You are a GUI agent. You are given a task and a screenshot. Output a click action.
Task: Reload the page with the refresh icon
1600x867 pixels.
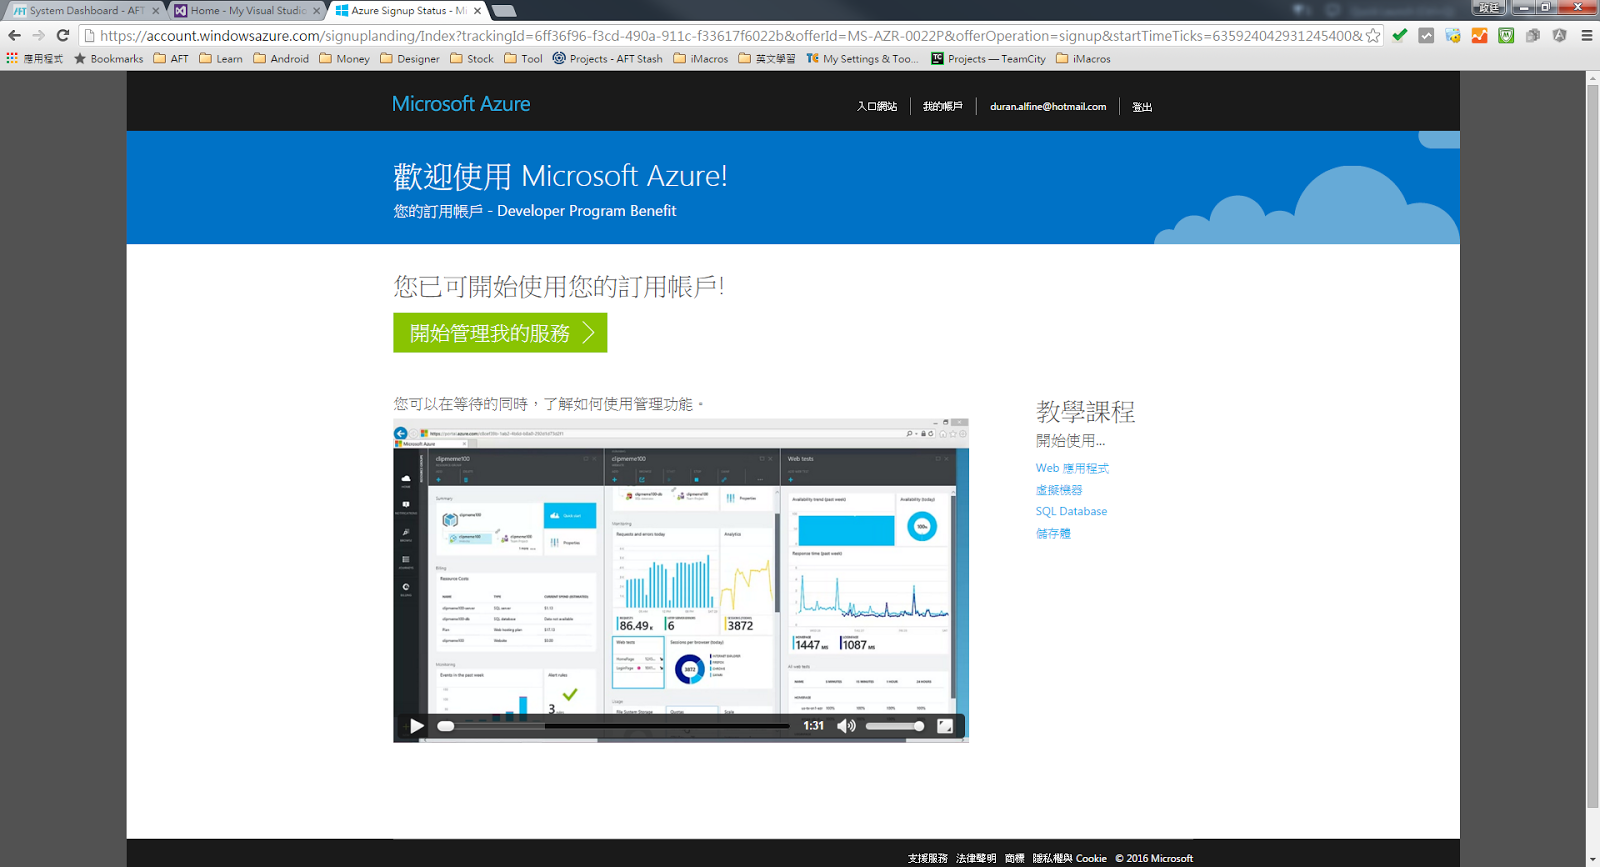coord(63,35)
